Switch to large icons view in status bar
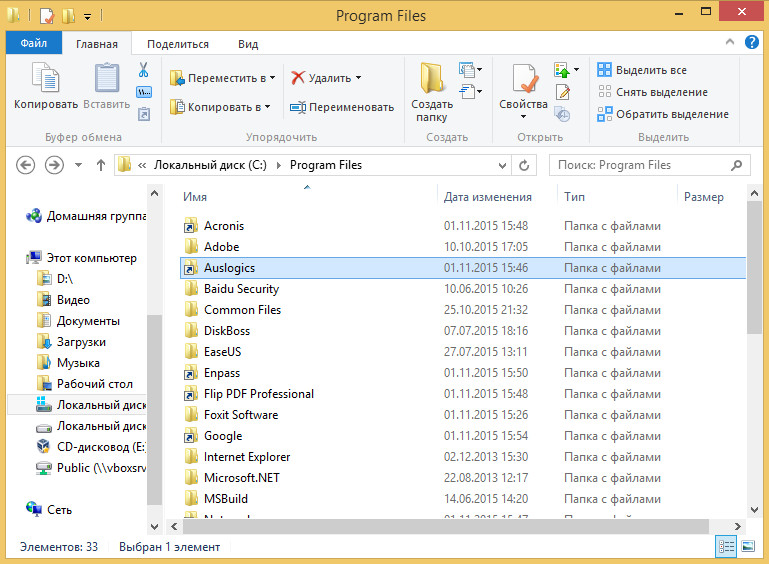 click(748, 546)
